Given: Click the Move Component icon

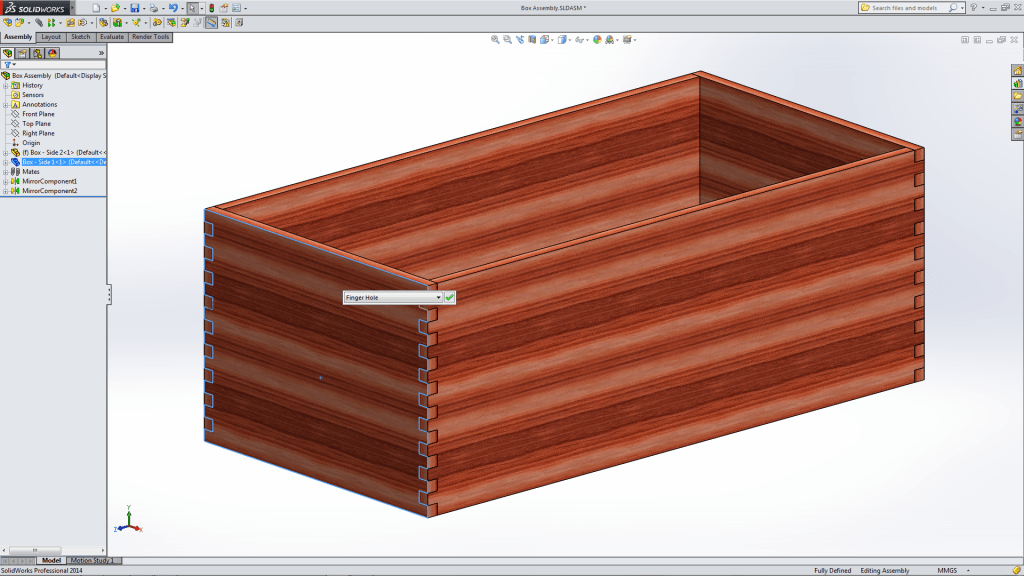Looking at the screenshot, I should tap(82, 22).
